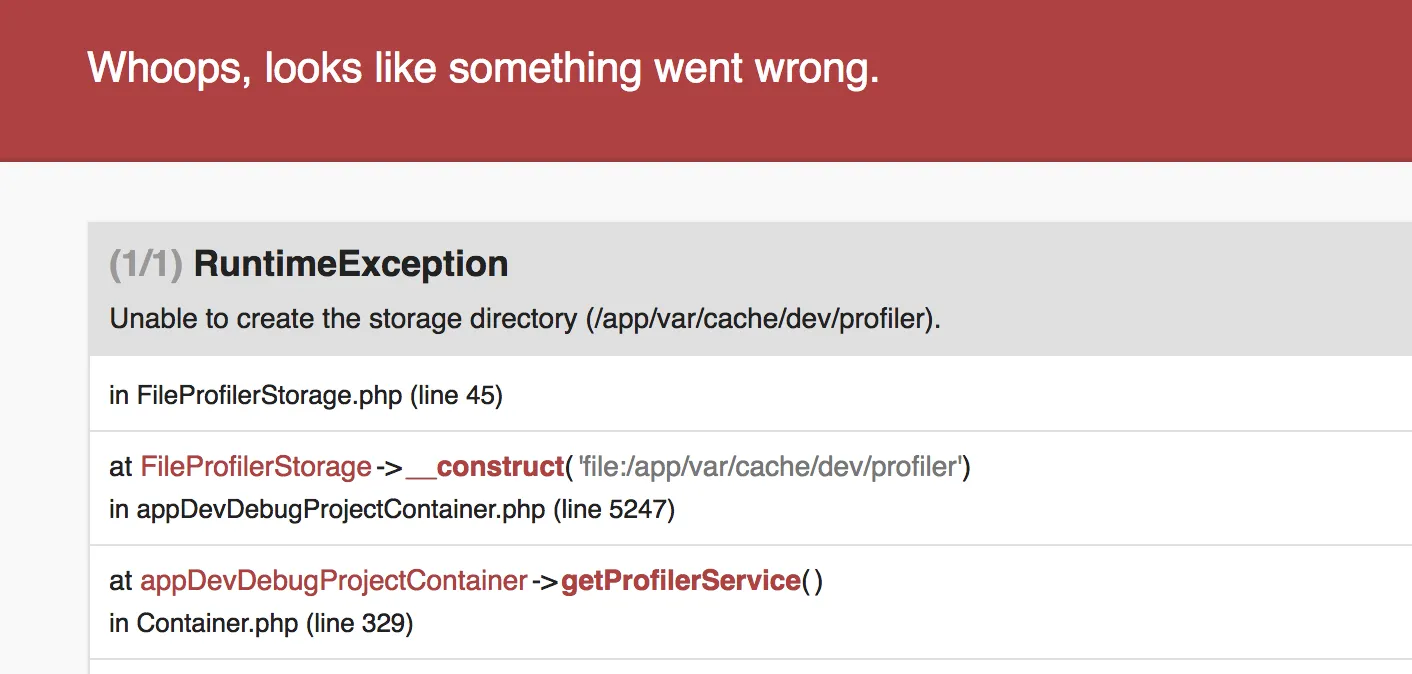Click the (1/1) exception counter
This screenshot has width=1412, height=674.
146,264
